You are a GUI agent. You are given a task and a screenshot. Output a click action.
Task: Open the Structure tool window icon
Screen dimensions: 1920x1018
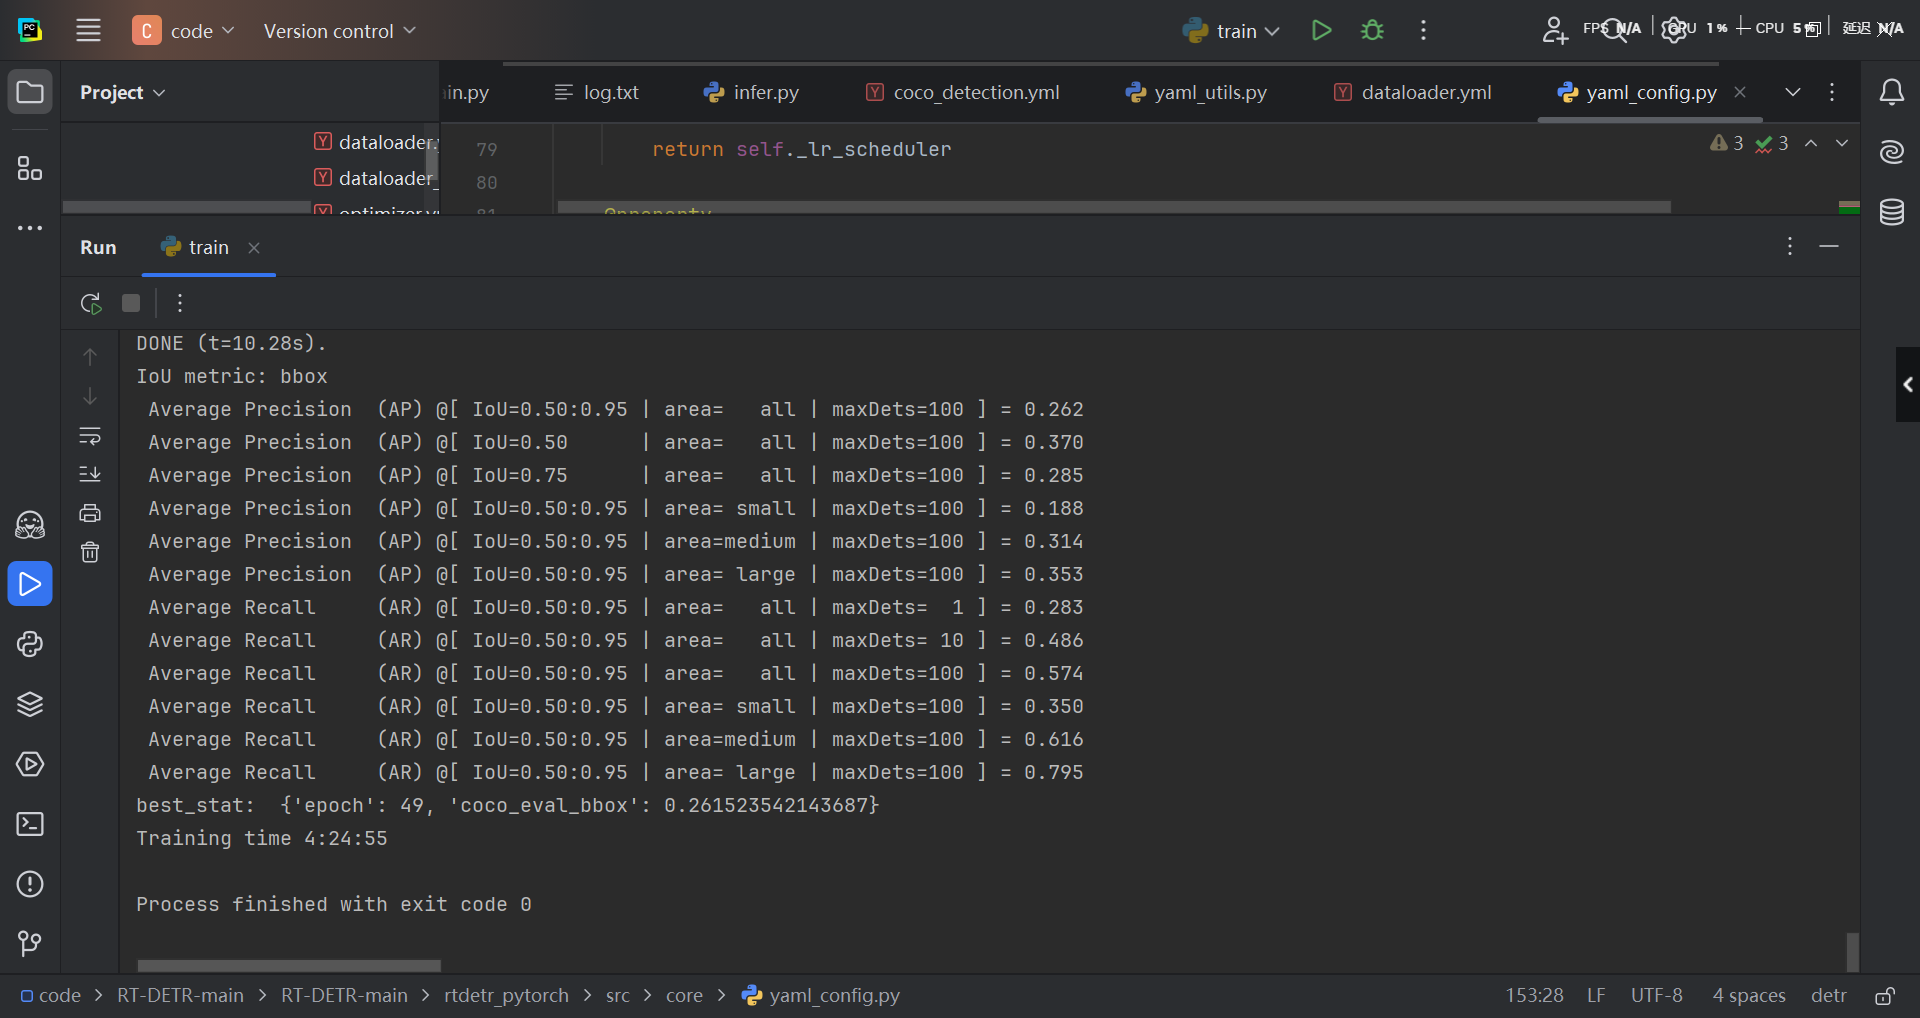(x=30, y=168)
